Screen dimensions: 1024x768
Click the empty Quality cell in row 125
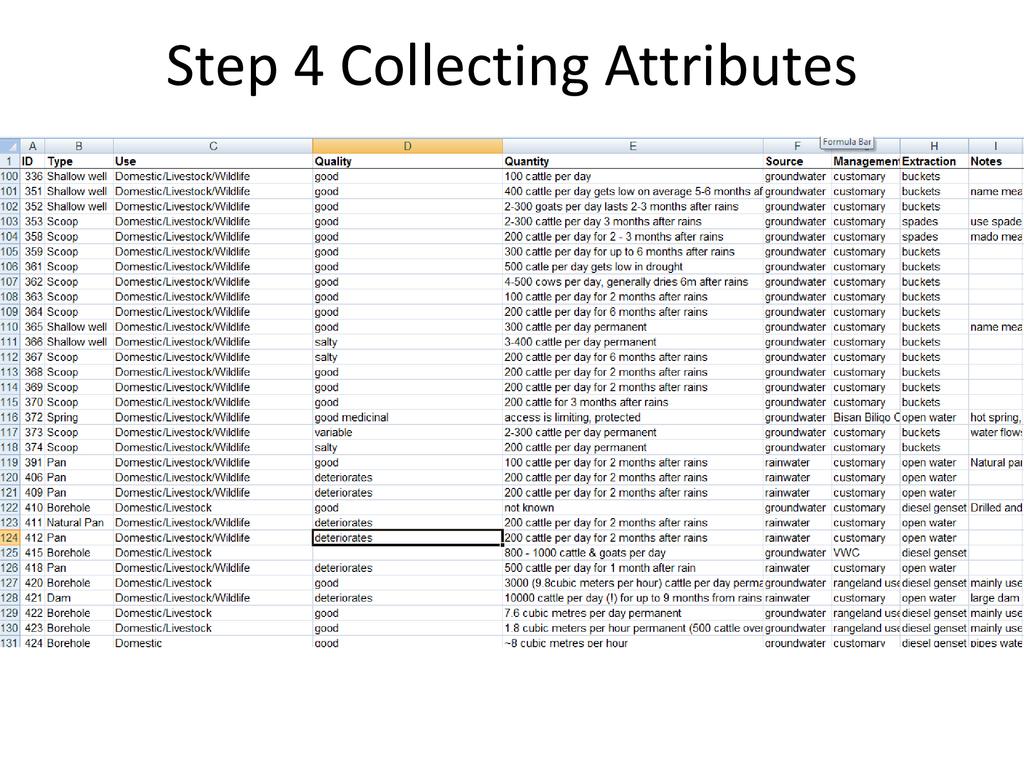[x=407, y=553]
